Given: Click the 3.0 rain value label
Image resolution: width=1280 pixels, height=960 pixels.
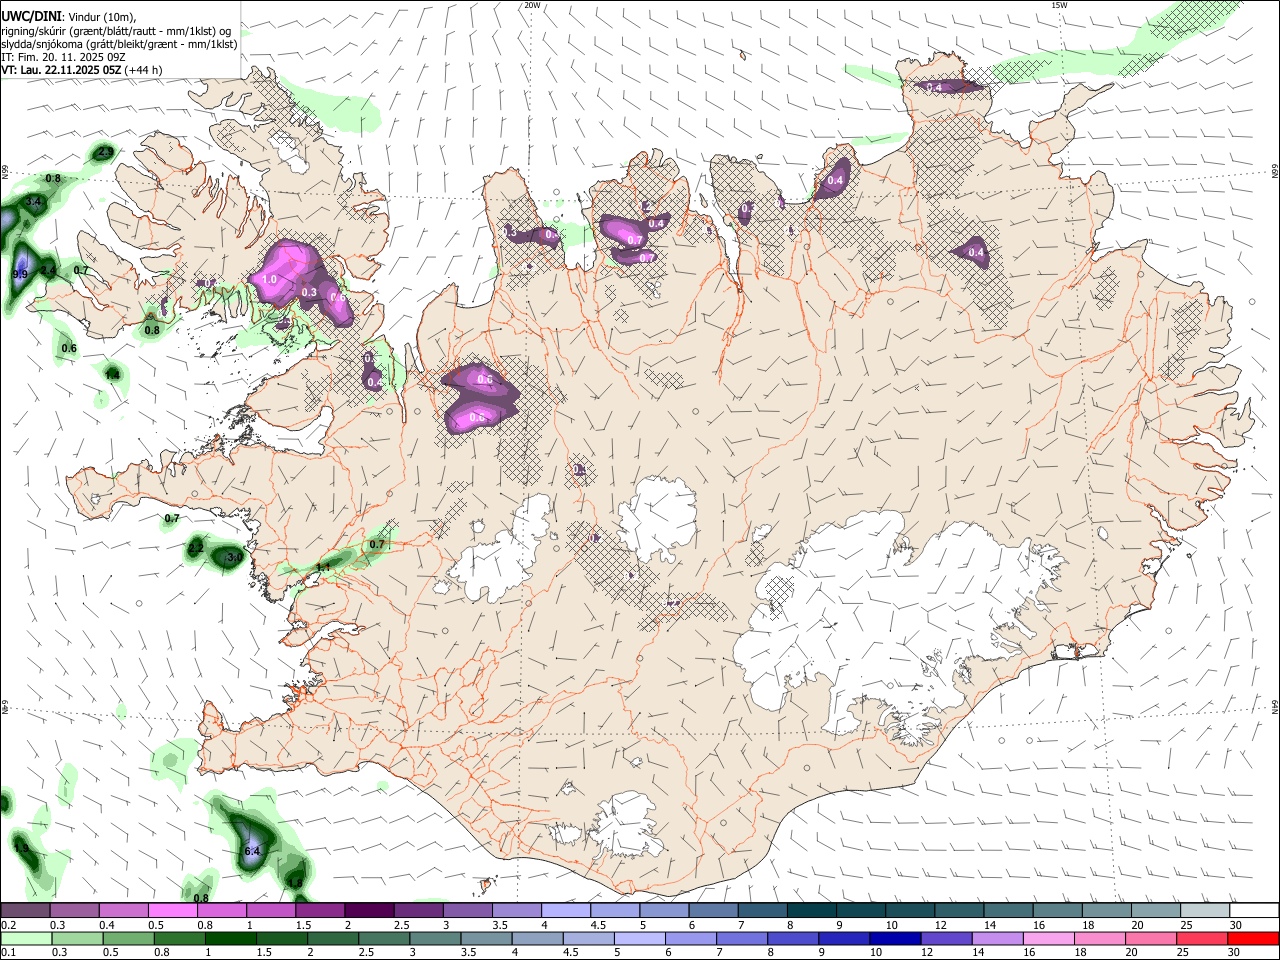Looking at the screenshot, I should (234, 557).
